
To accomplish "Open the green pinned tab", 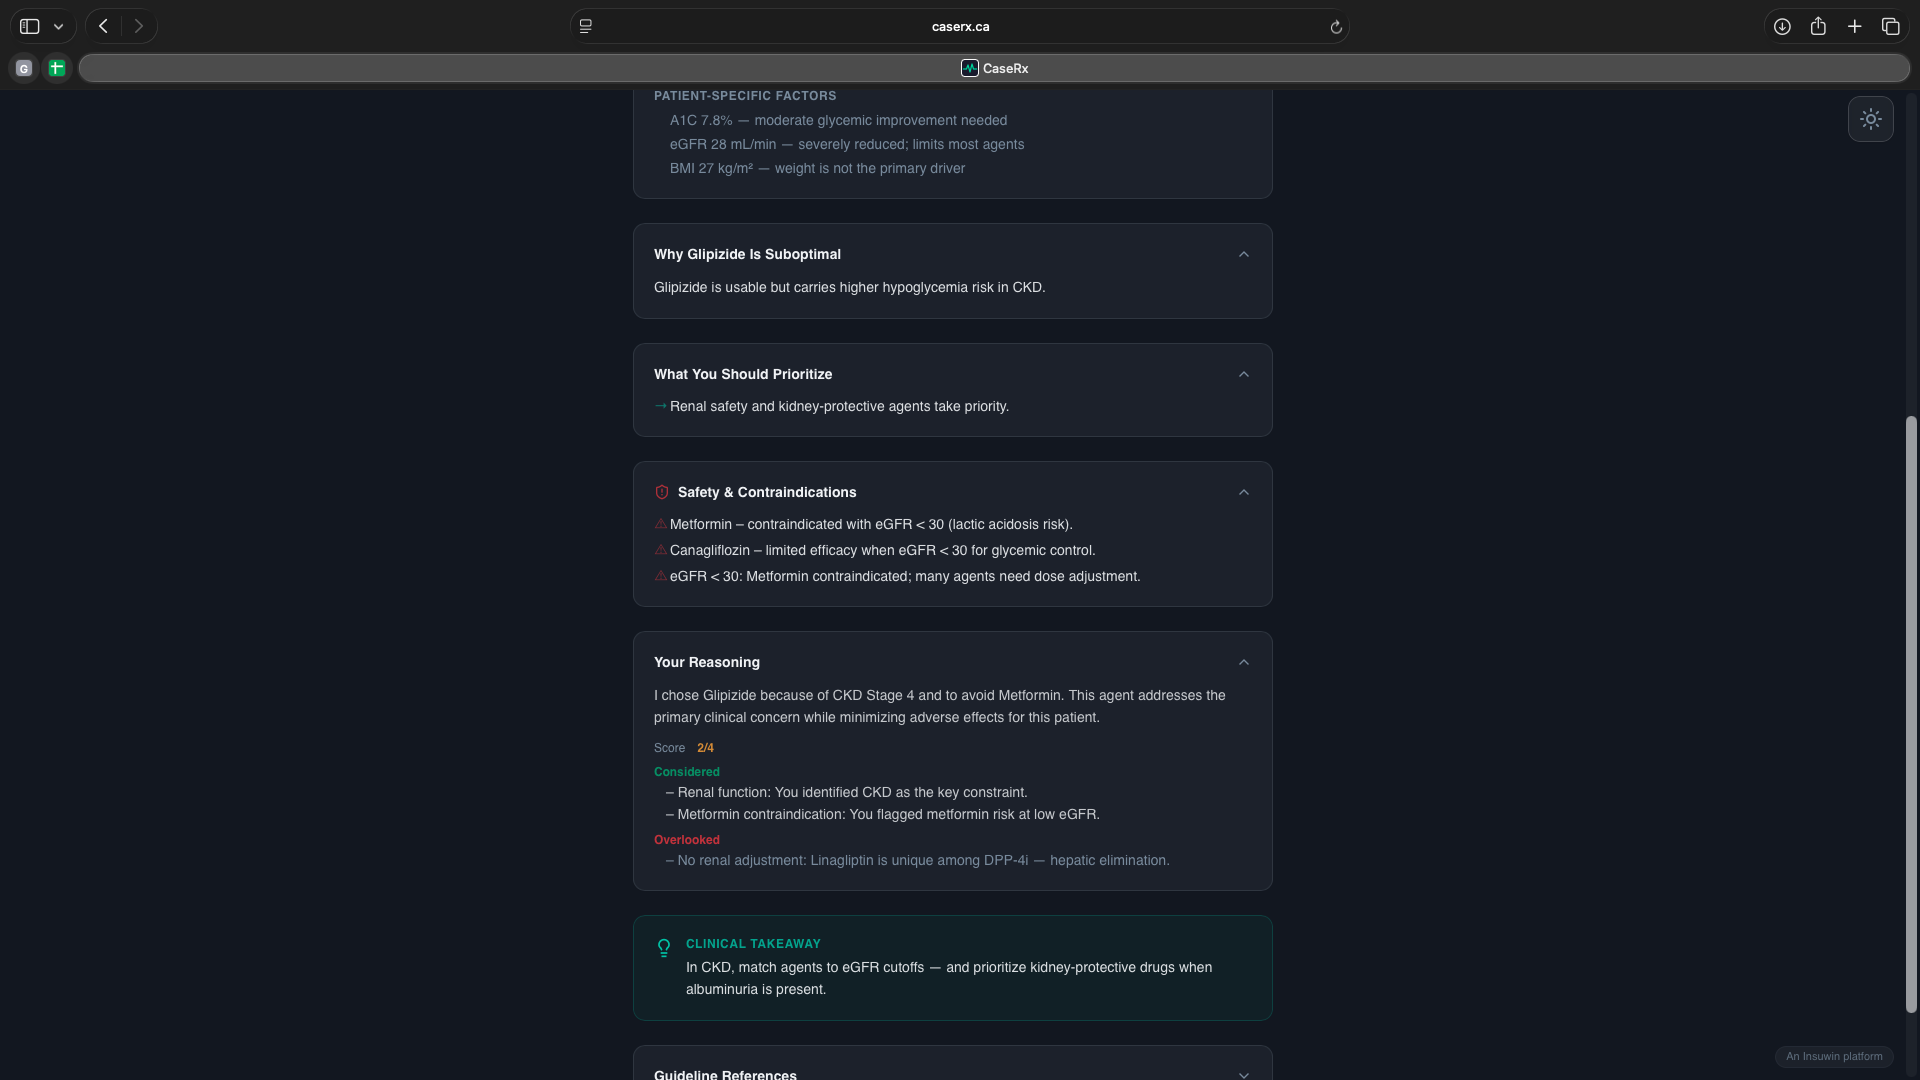I will 57,68.
